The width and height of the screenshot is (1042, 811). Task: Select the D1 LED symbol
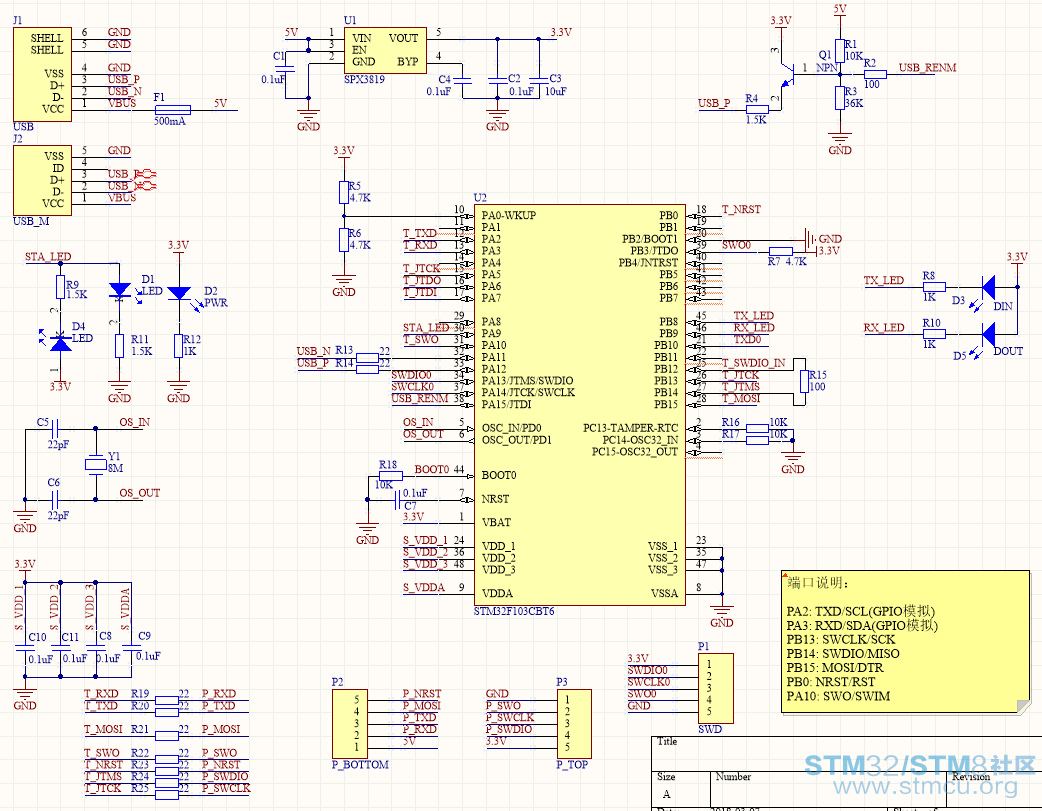(x=120, y=290)
